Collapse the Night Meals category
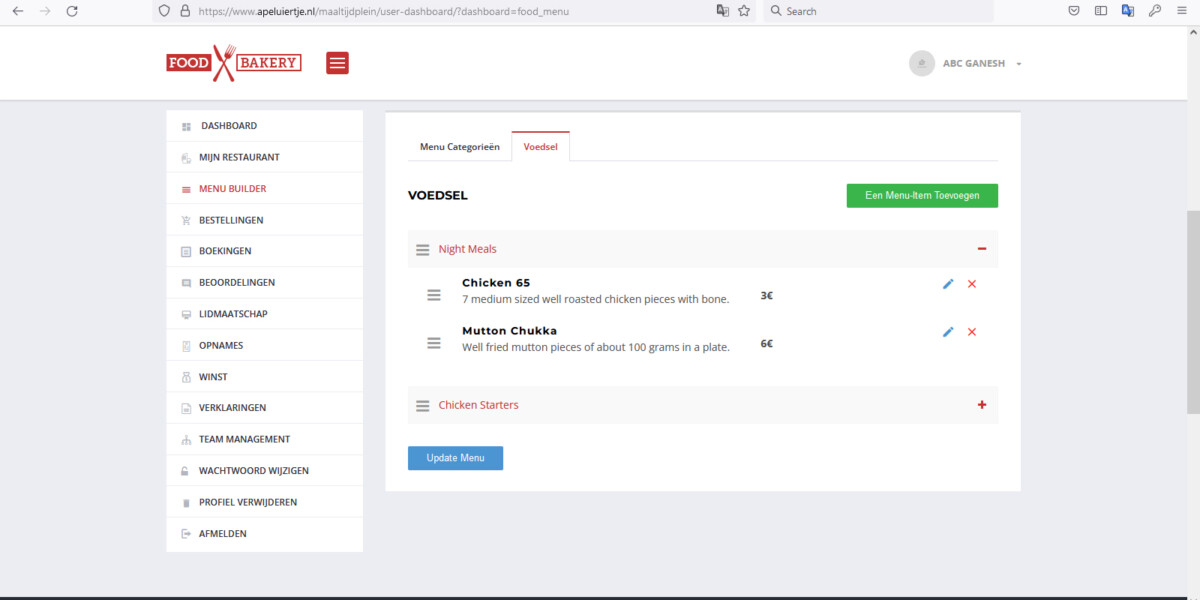 coord(981,249)
